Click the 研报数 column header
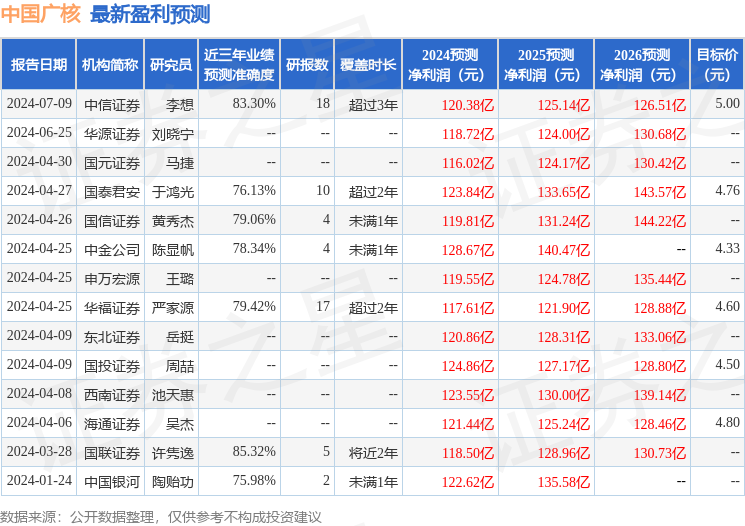 click(307, 65)
